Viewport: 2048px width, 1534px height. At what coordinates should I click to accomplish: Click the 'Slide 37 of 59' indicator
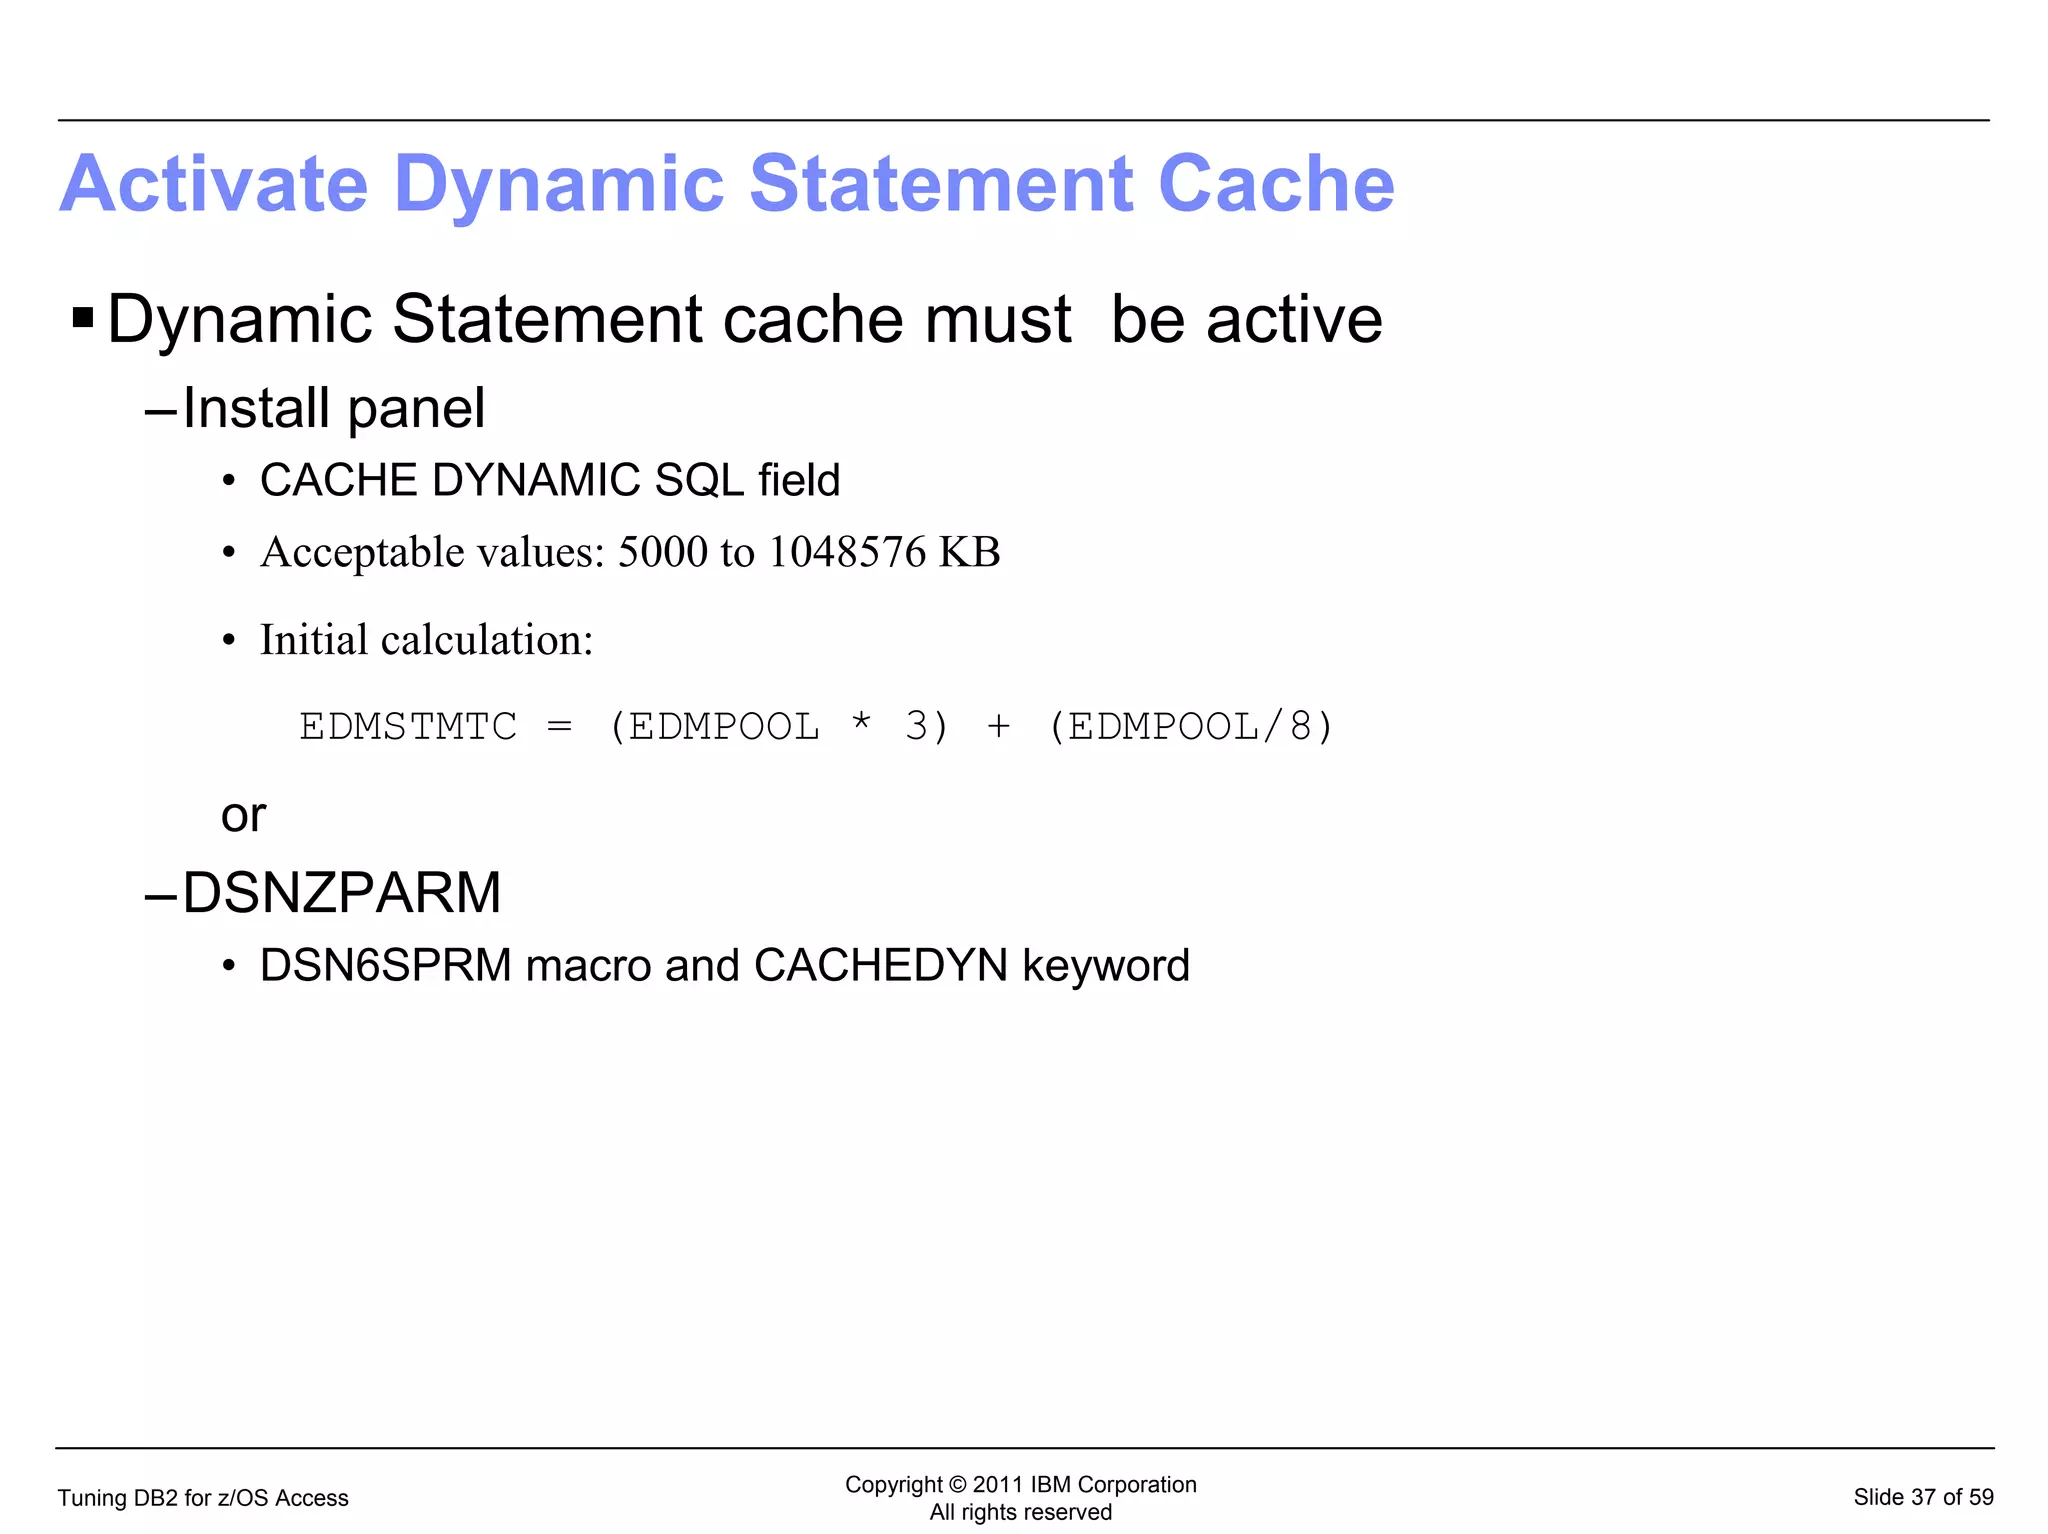pos(1923,1498)
